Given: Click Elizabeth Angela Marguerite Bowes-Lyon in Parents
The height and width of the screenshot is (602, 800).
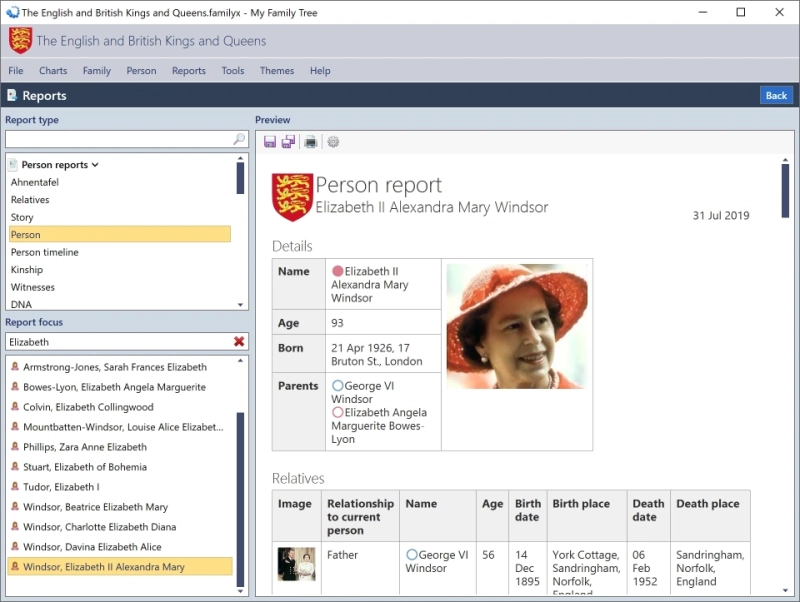Looking at the screenshot, I should [379, 425].
